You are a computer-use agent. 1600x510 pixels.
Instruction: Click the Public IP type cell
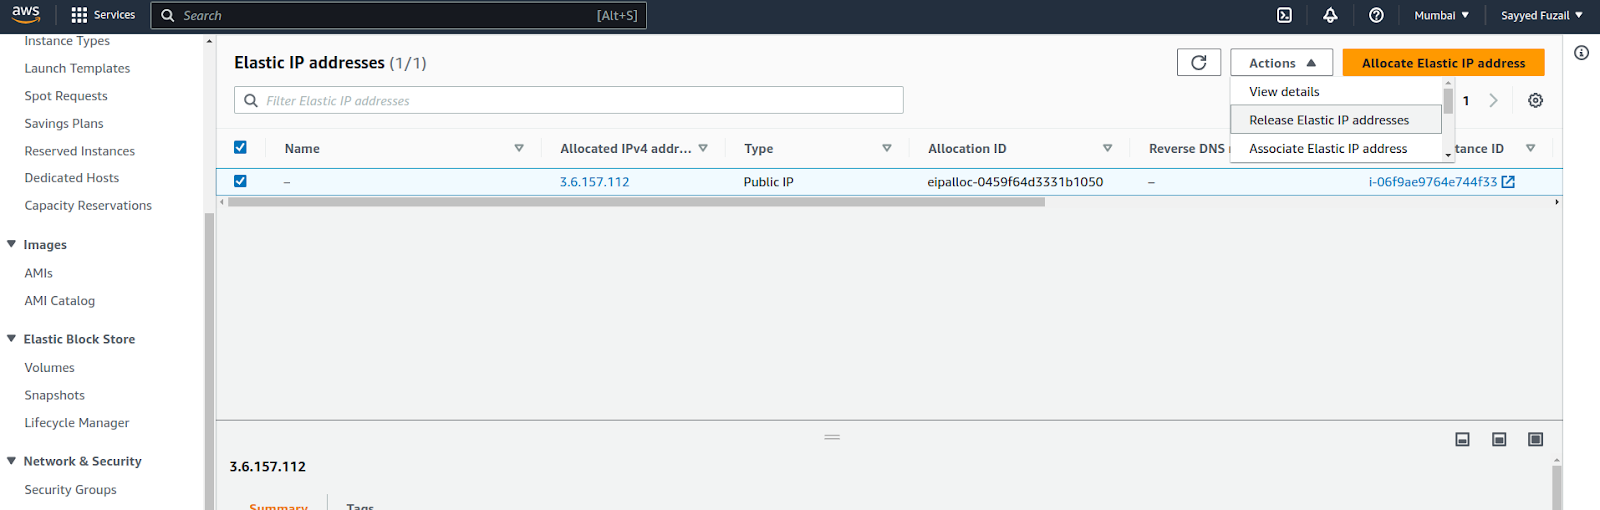coord(768,182)
